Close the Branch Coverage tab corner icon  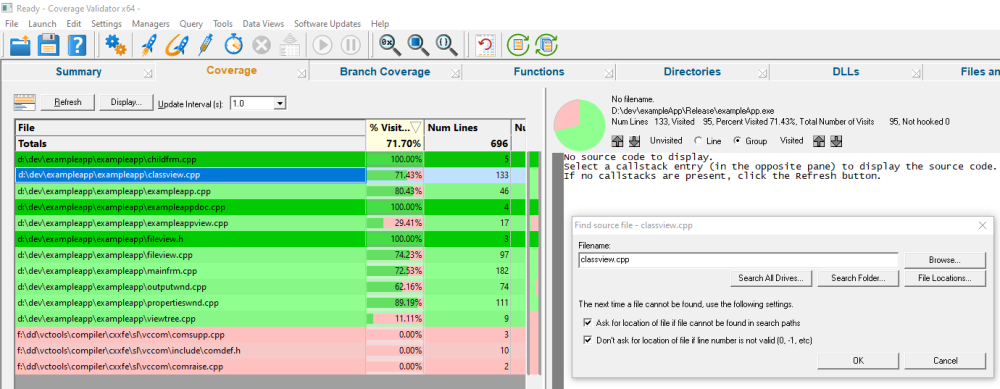[x=455, y=73]
